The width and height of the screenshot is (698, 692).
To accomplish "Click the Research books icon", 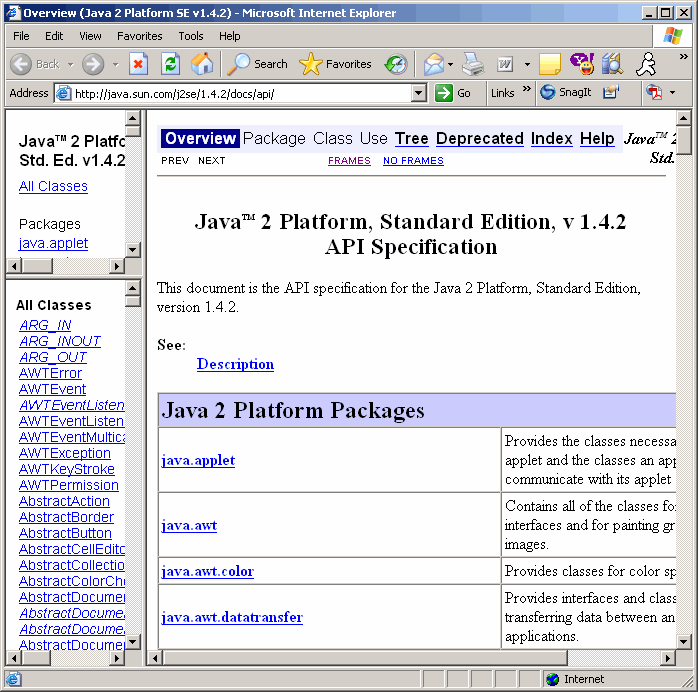I will click(613, 65).
